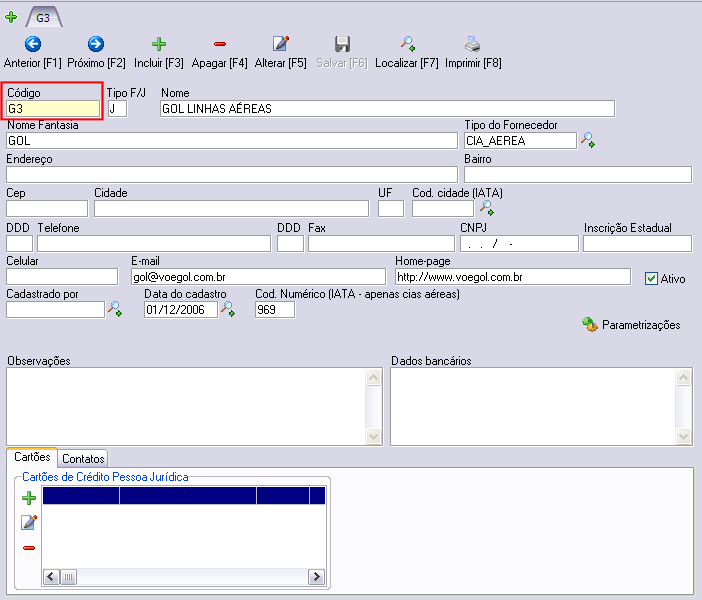Image resolution: width=702 pixels, height=600 pixels.
Task: Click Observações scrollbar up arrow
Action: (x=373, y=377)
